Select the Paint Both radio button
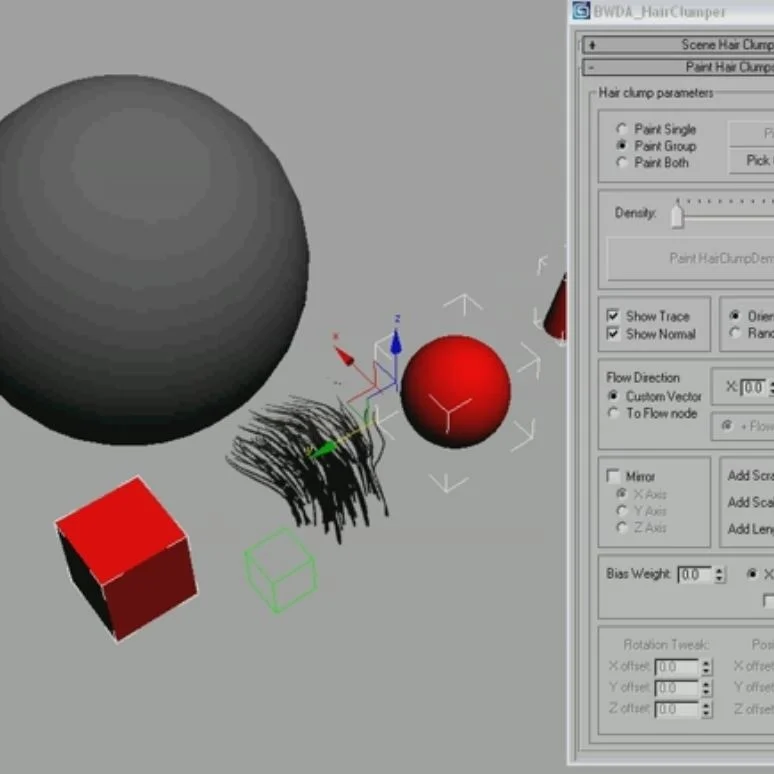 621,162
